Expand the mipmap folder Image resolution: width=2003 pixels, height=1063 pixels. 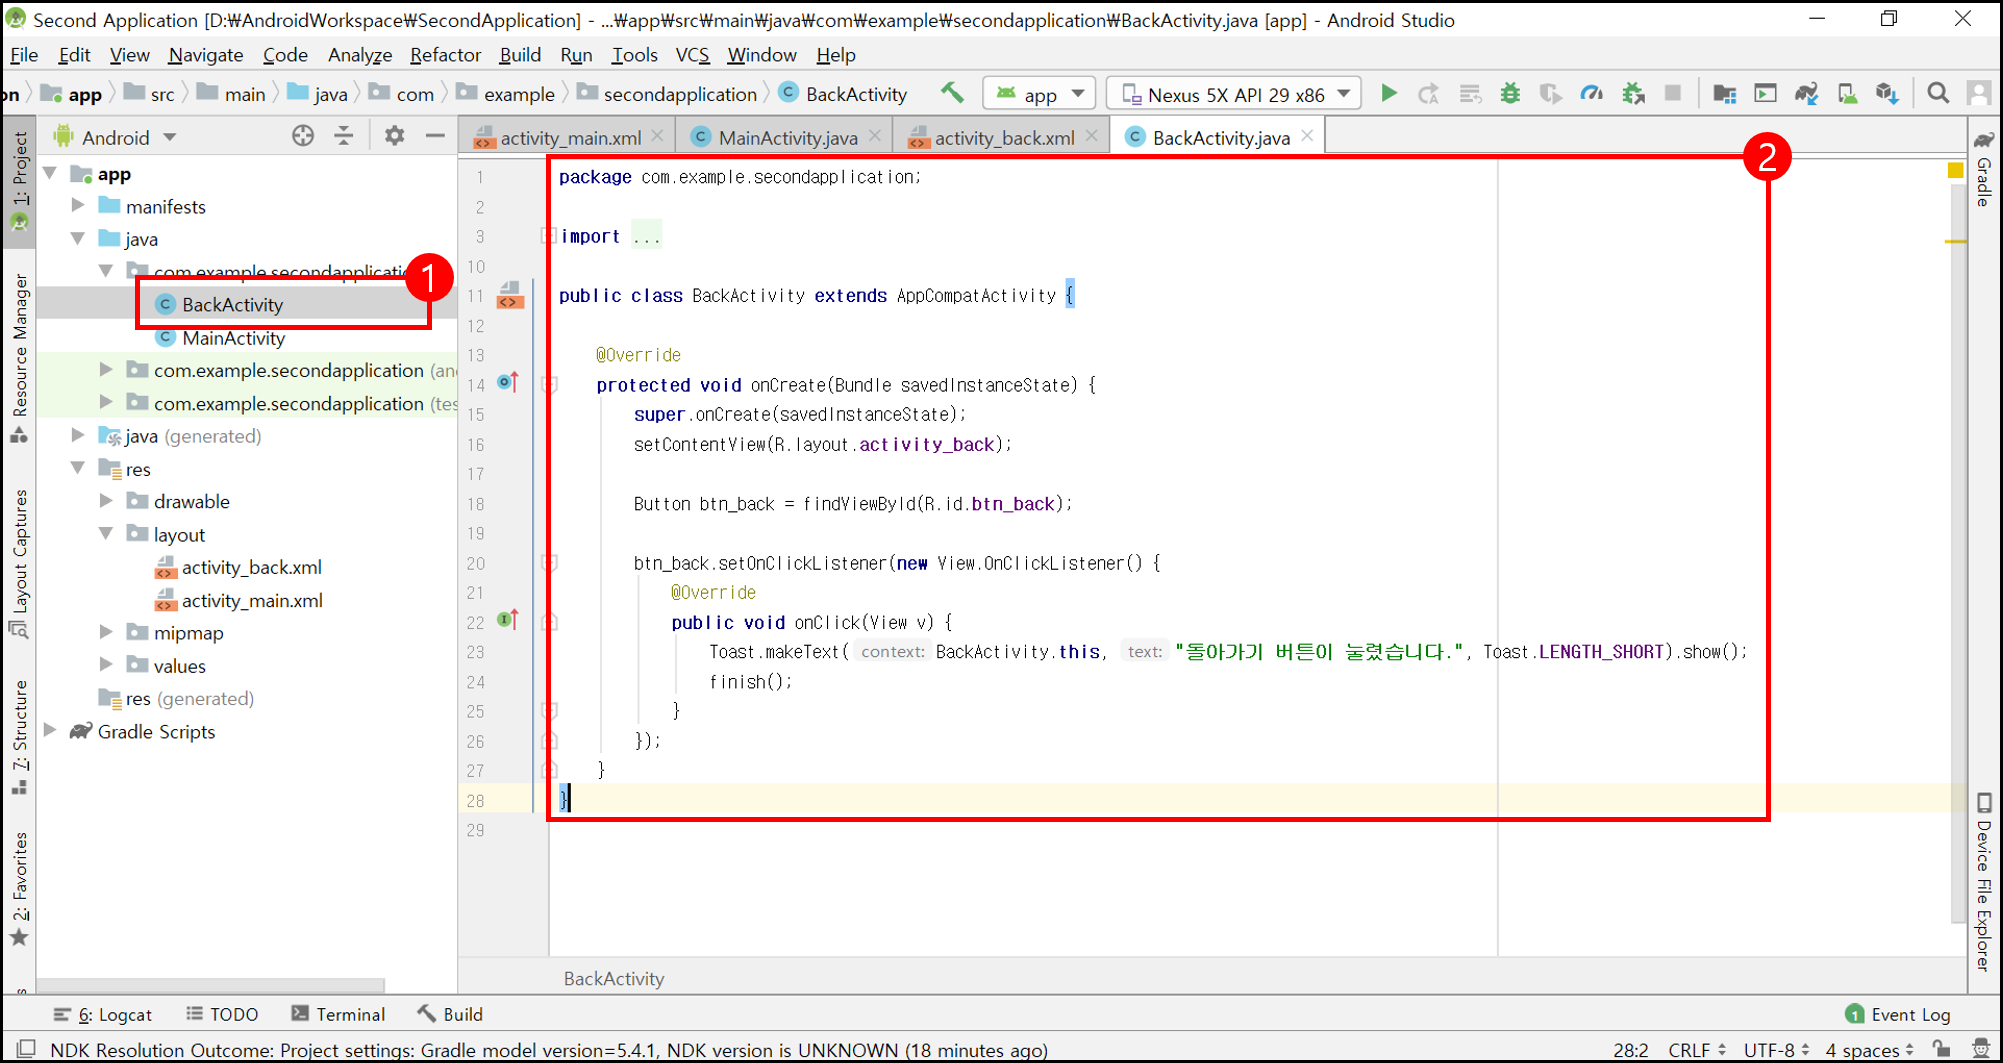(x=106, y=632)
